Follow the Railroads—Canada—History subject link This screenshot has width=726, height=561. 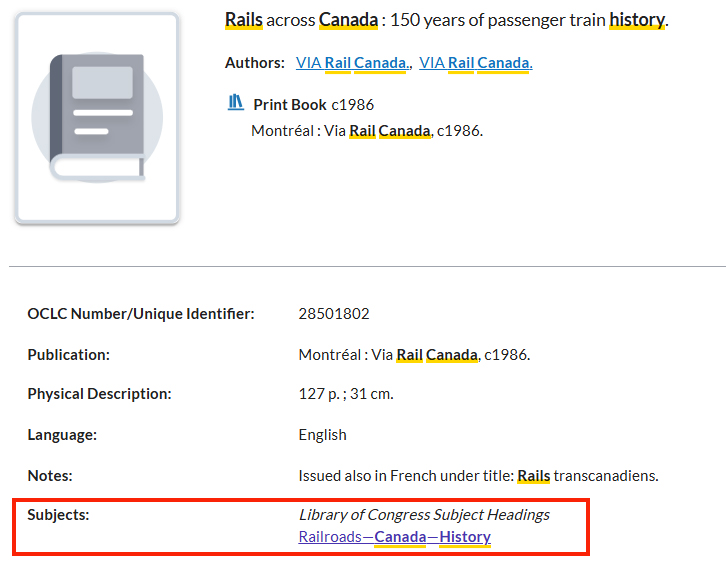tap(394, 537)
